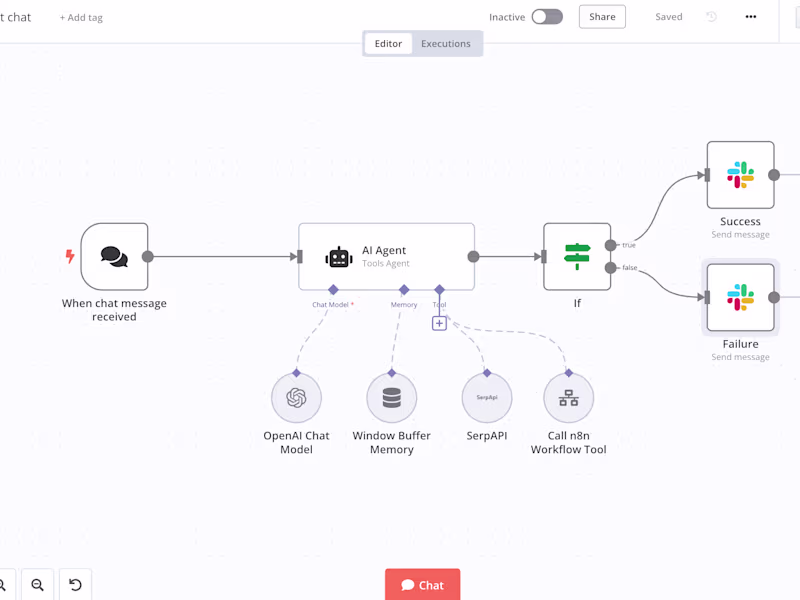
Task: Add a tag to the workflow
Action: click(x=80, y=17)
